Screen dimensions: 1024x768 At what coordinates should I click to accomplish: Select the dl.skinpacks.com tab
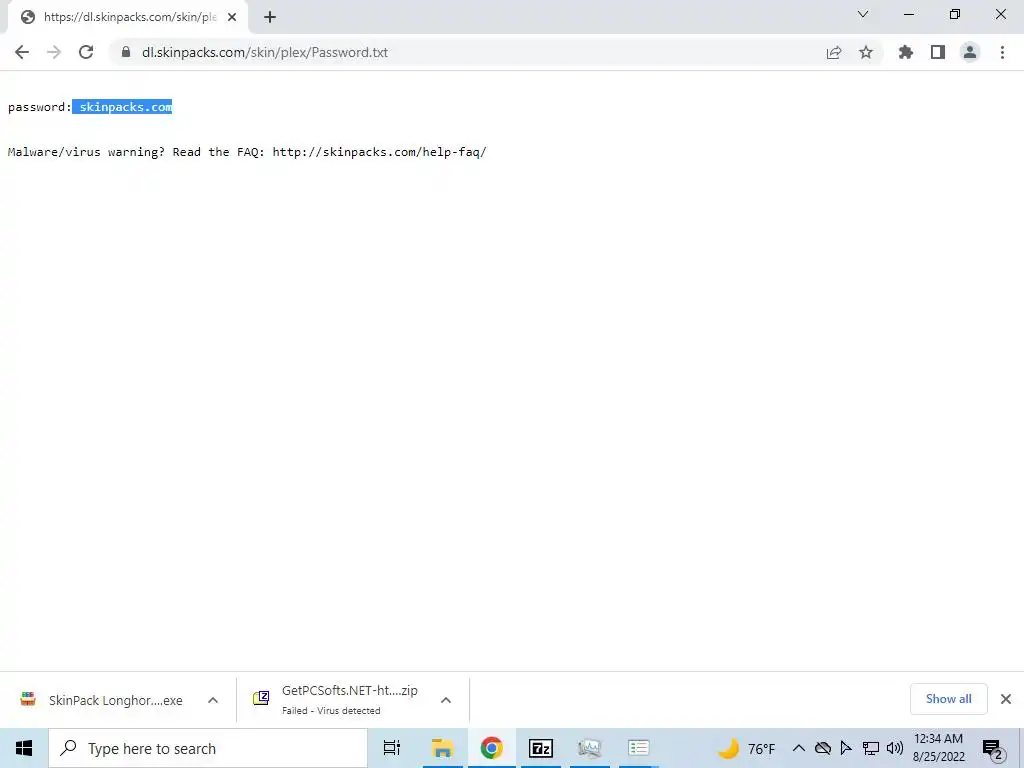point(129,17)
